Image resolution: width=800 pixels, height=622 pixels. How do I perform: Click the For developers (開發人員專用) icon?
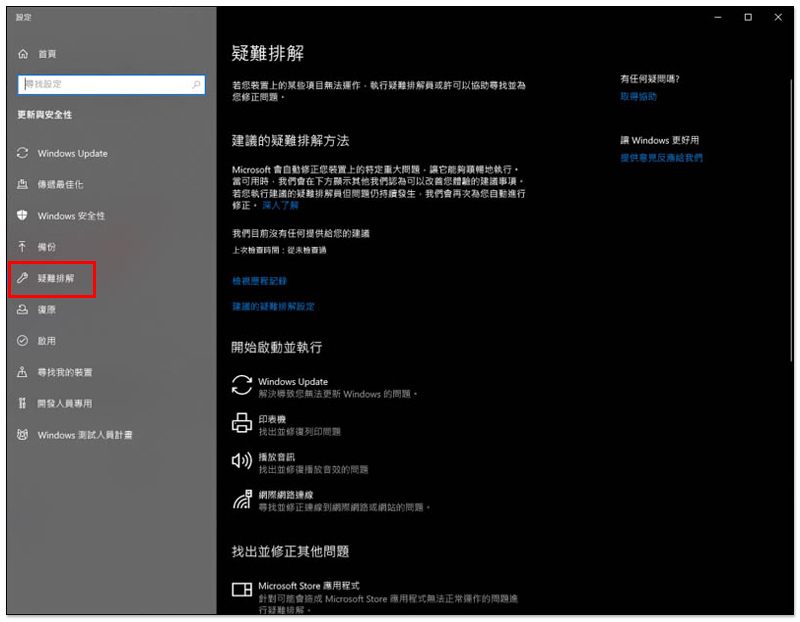tap(22, 403)
